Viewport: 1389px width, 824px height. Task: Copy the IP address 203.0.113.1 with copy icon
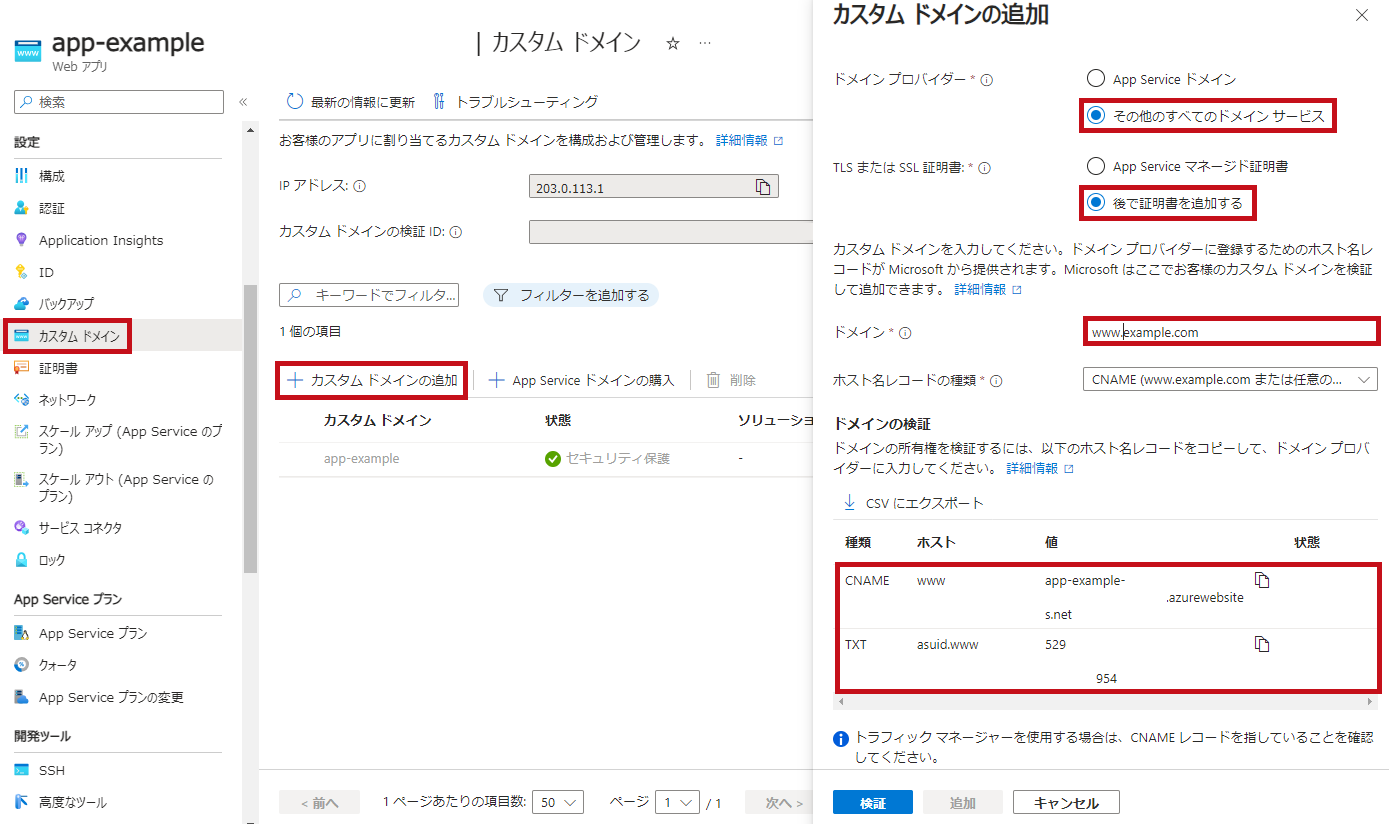coord(763,186)
